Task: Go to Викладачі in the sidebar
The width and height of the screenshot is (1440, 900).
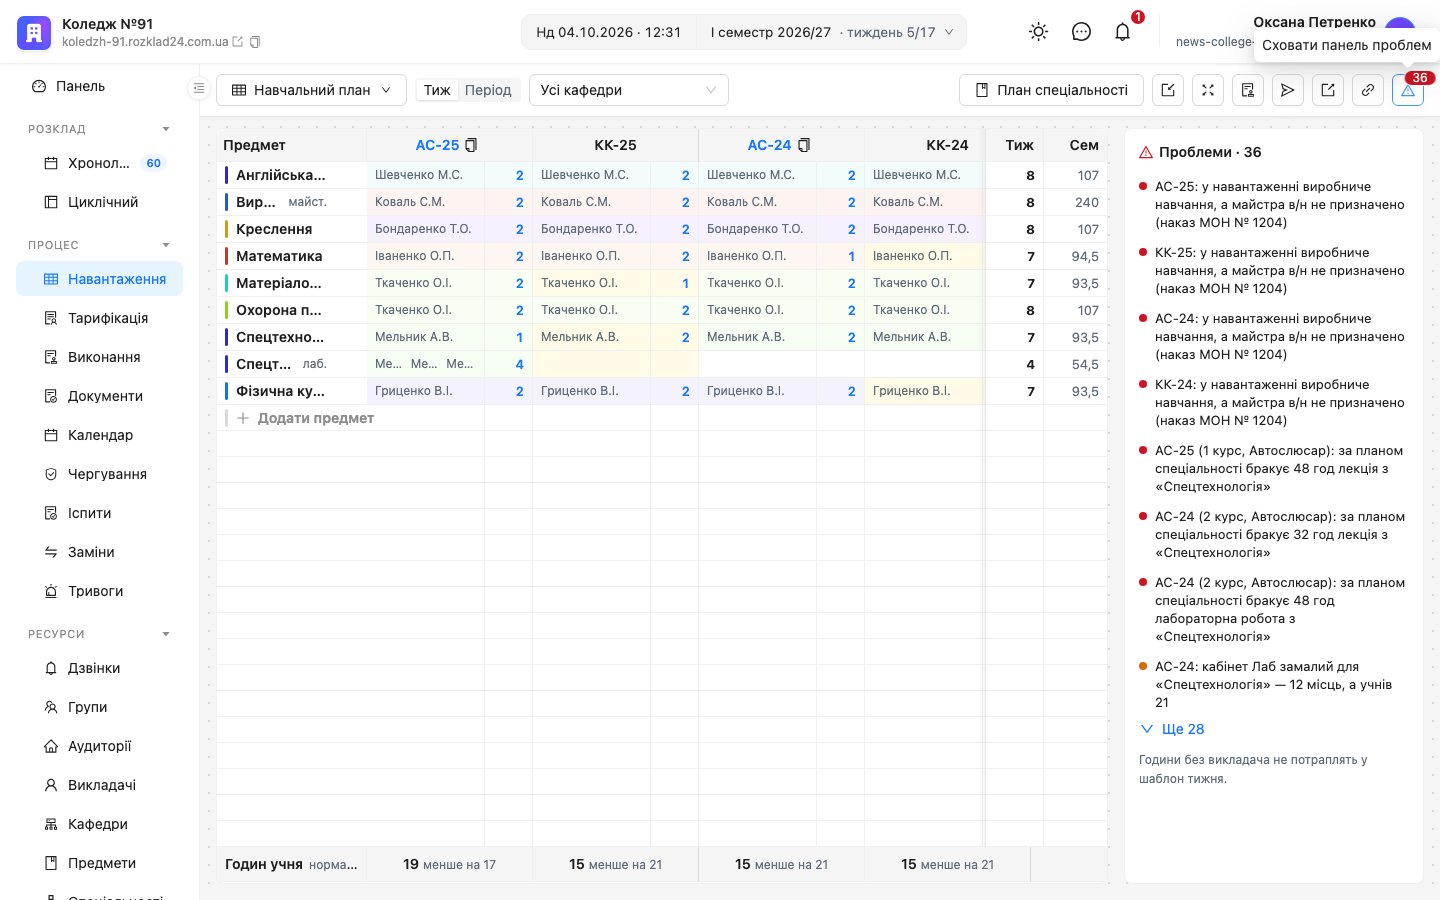Action: 100,785
